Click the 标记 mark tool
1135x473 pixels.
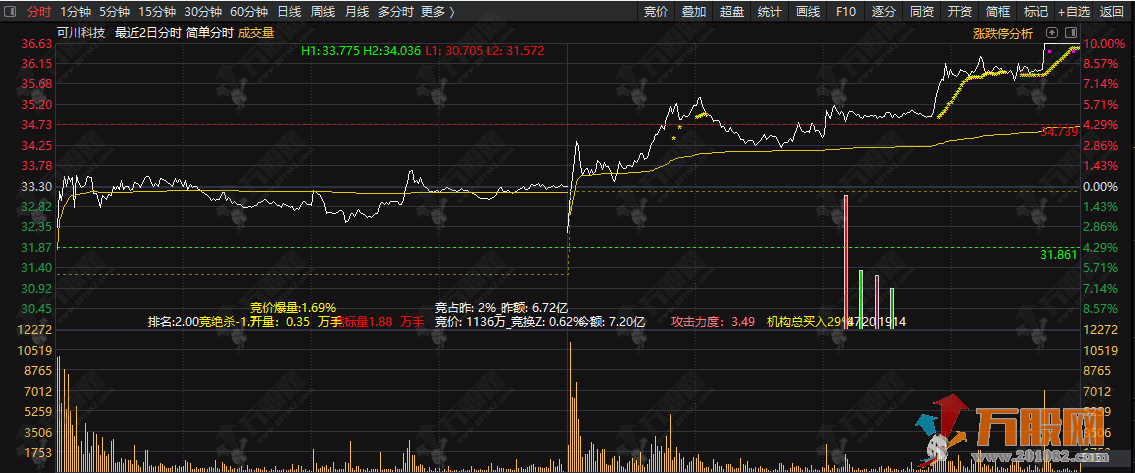click(1036, 12)
